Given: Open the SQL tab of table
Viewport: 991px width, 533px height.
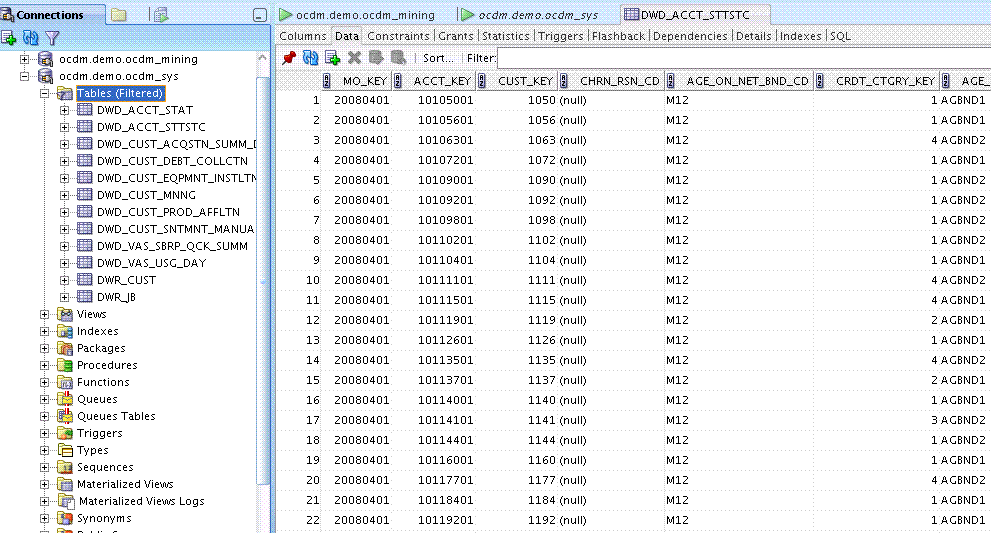Looking at the screenshot, I should 840,36.
